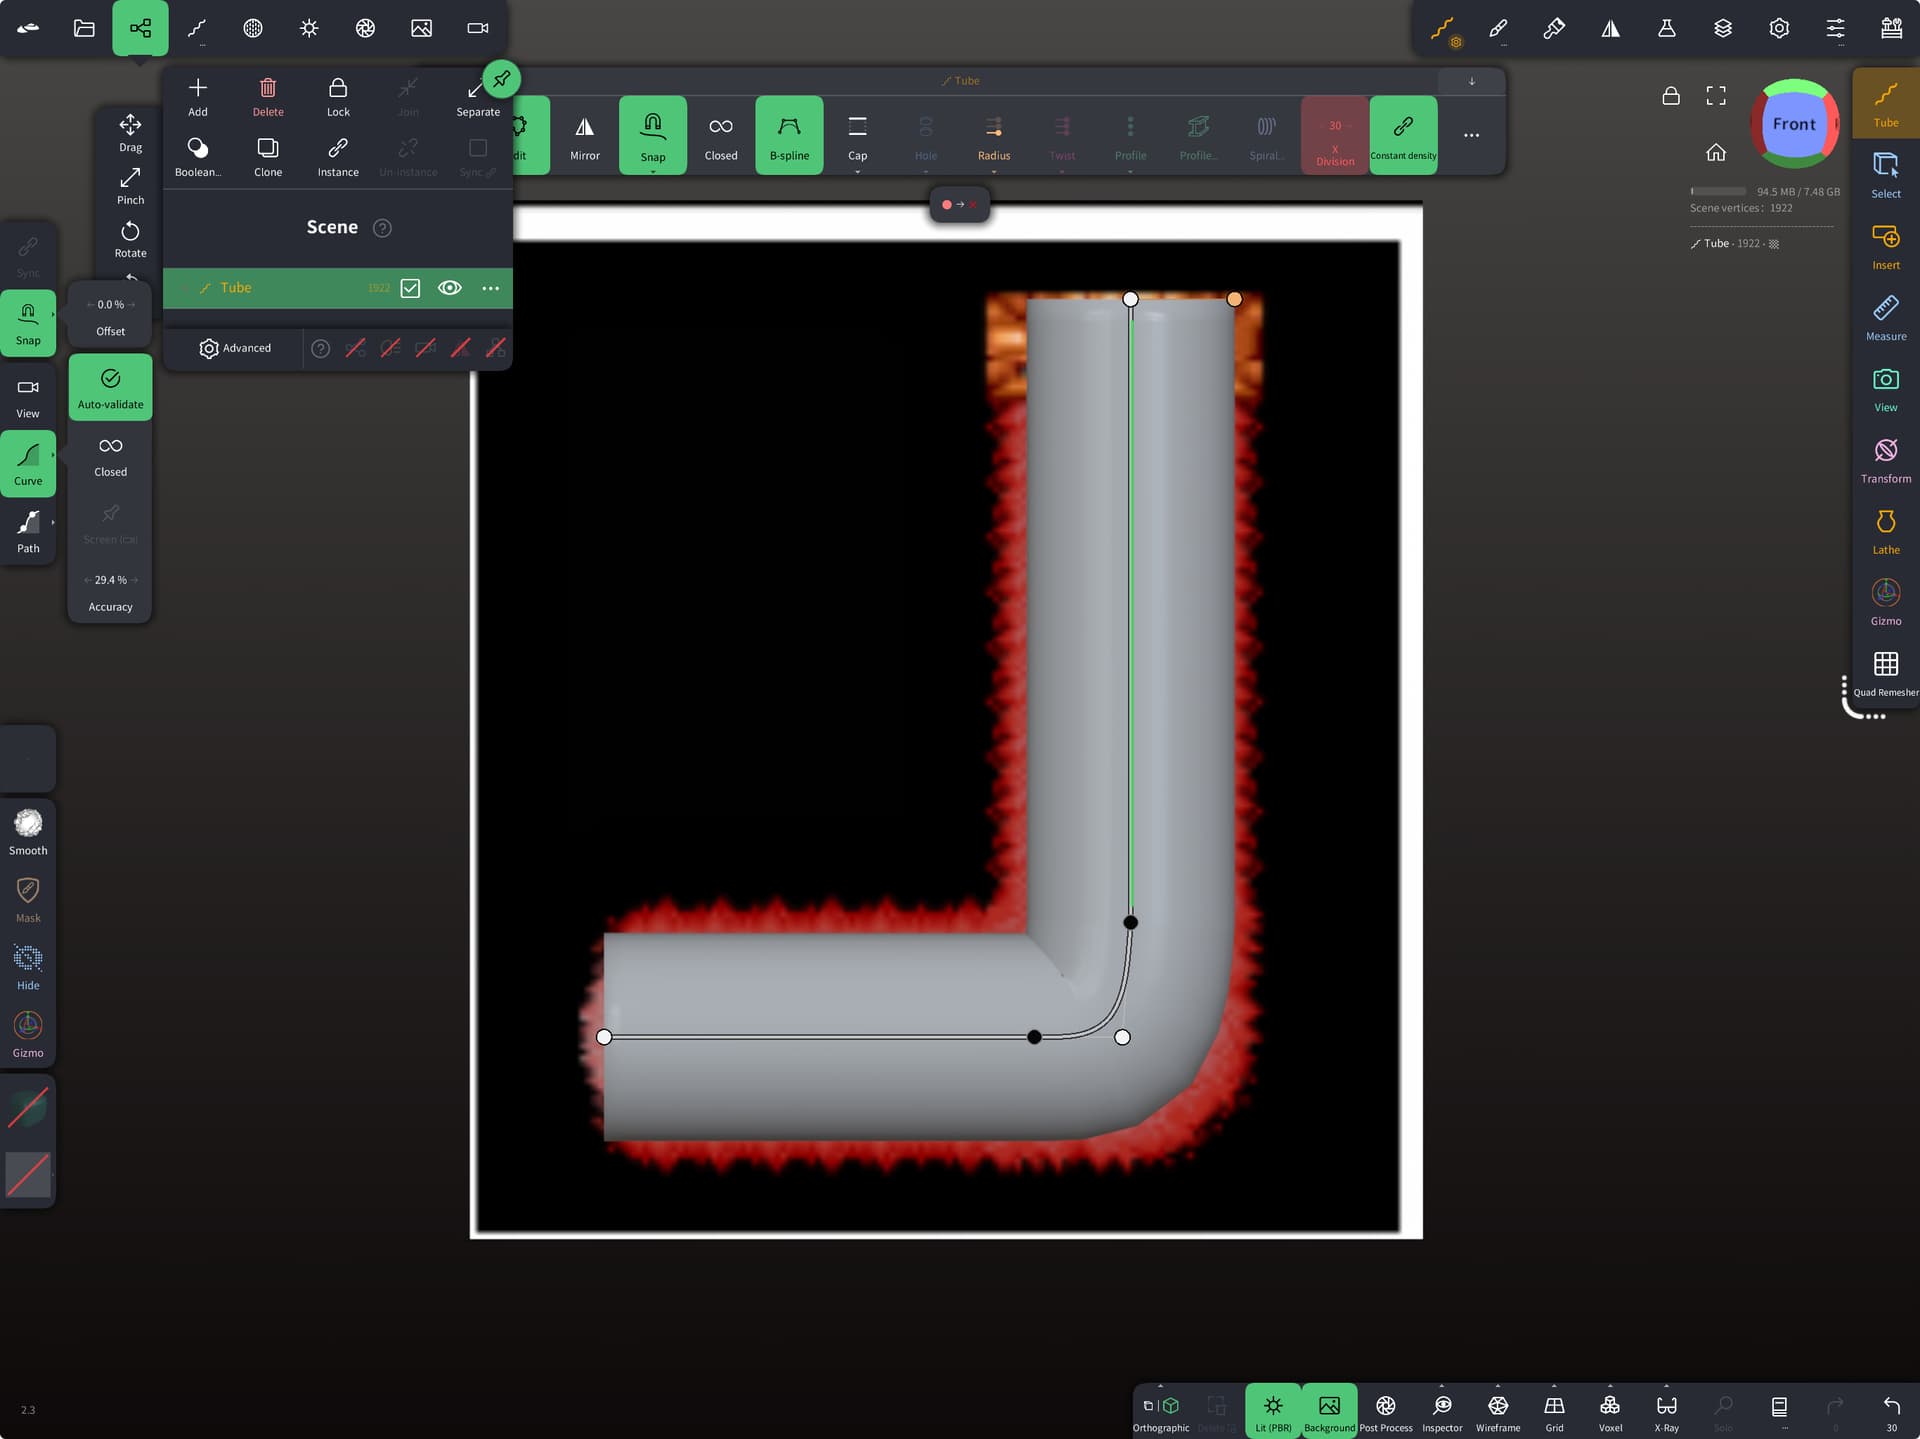Click the Home view icon

(x=1716, y=152)
